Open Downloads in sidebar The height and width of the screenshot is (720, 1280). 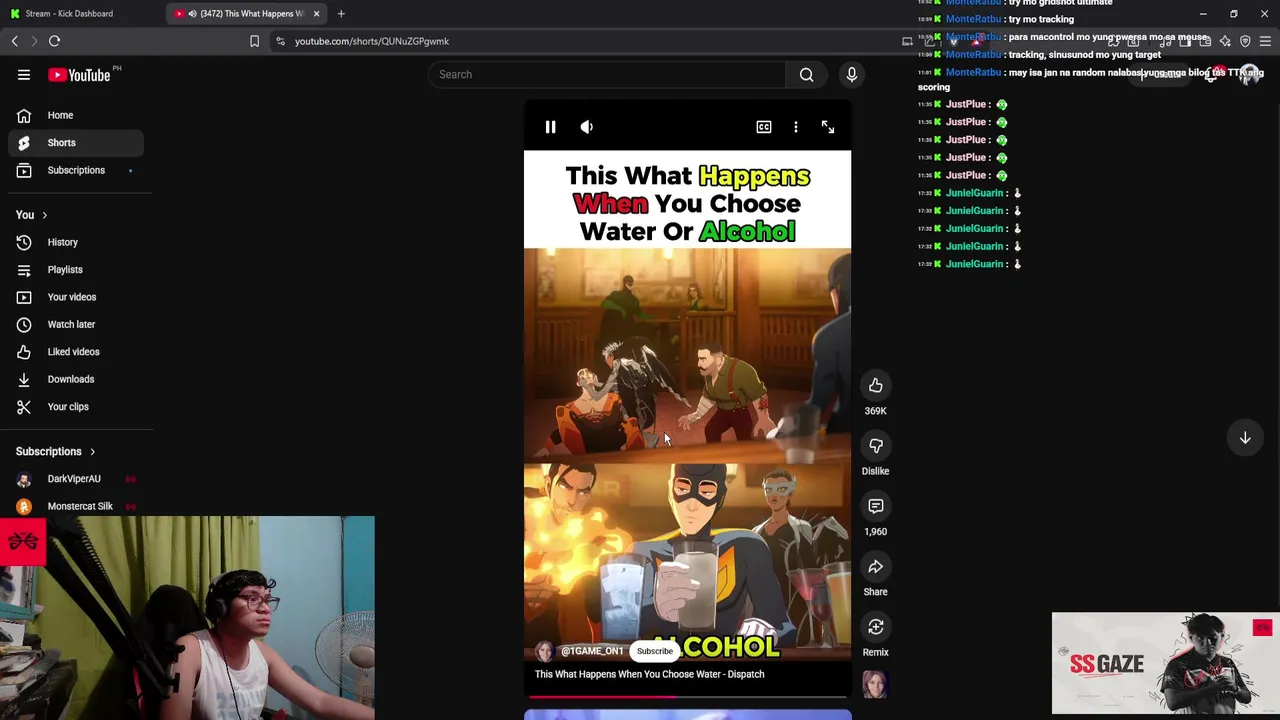76,379
